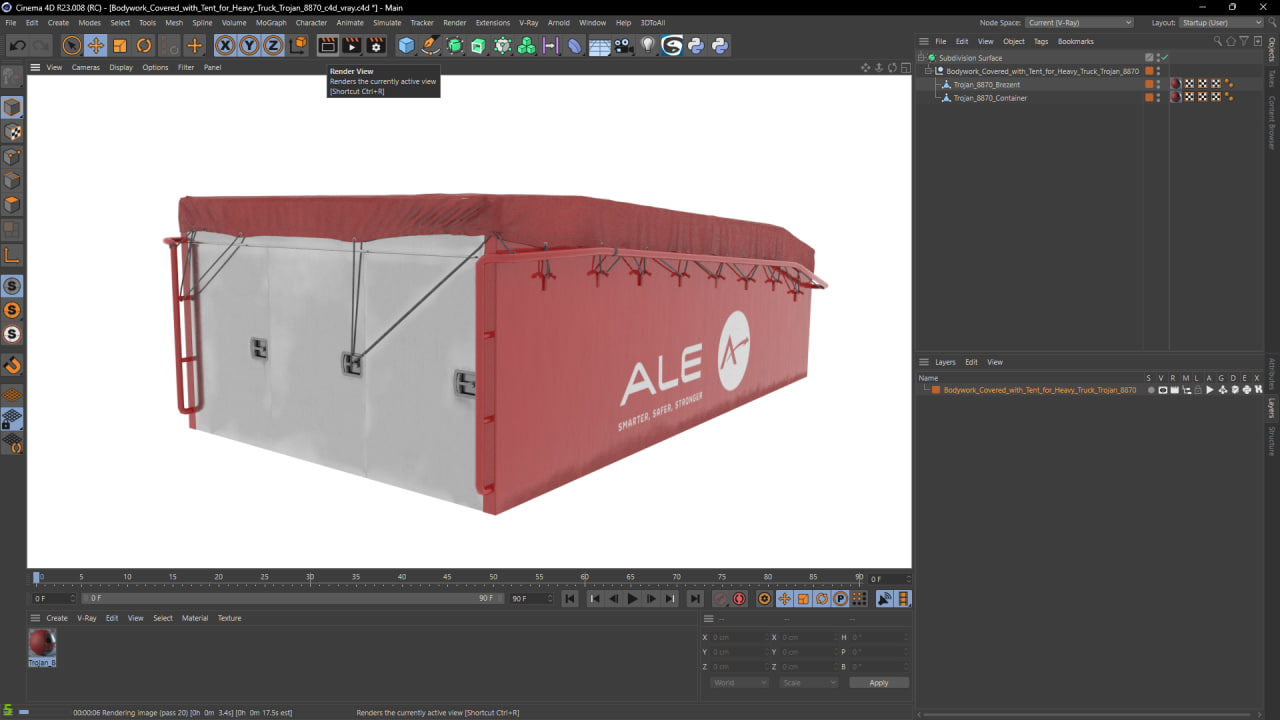Open the coordinates panel hamburger menu

click(708, 618)
